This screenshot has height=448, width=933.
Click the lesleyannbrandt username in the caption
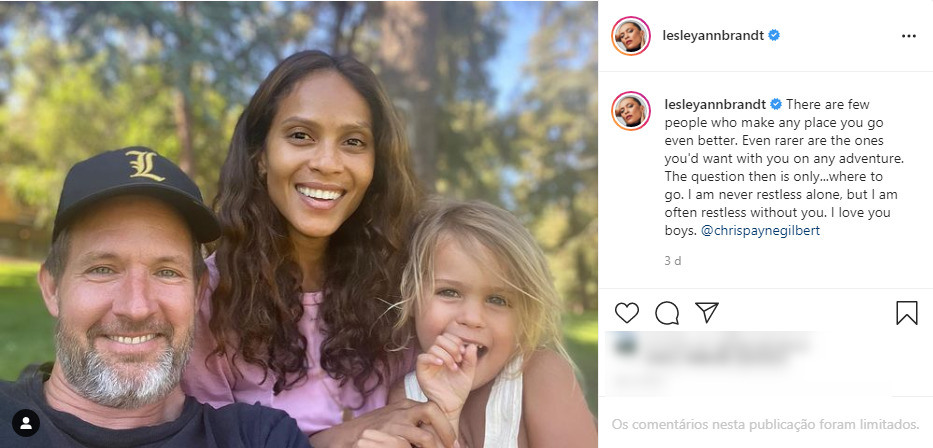[x=714, y=104]
